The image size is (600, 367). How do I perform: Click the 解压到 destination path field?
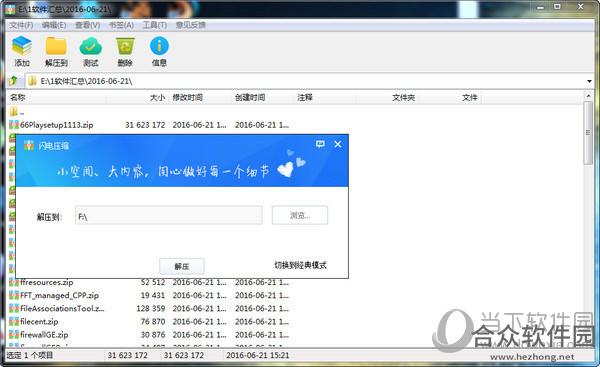169,215
